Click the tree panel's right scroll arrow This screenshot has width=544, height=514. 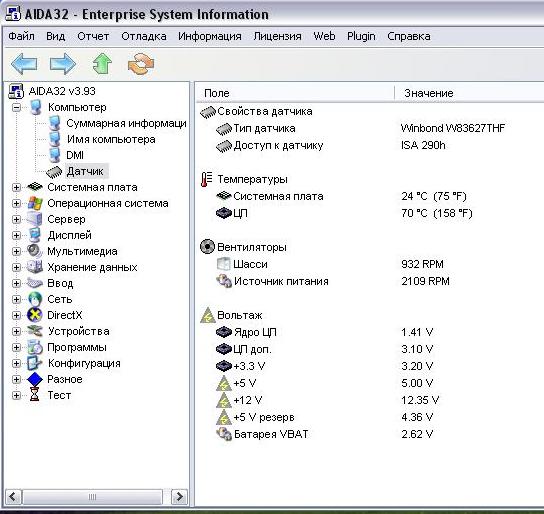(179, 497)
